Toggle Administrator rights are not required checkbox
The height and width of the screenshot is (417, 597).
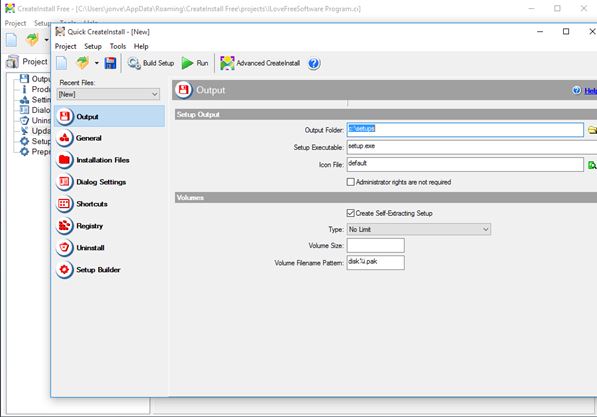coord(351,182)
